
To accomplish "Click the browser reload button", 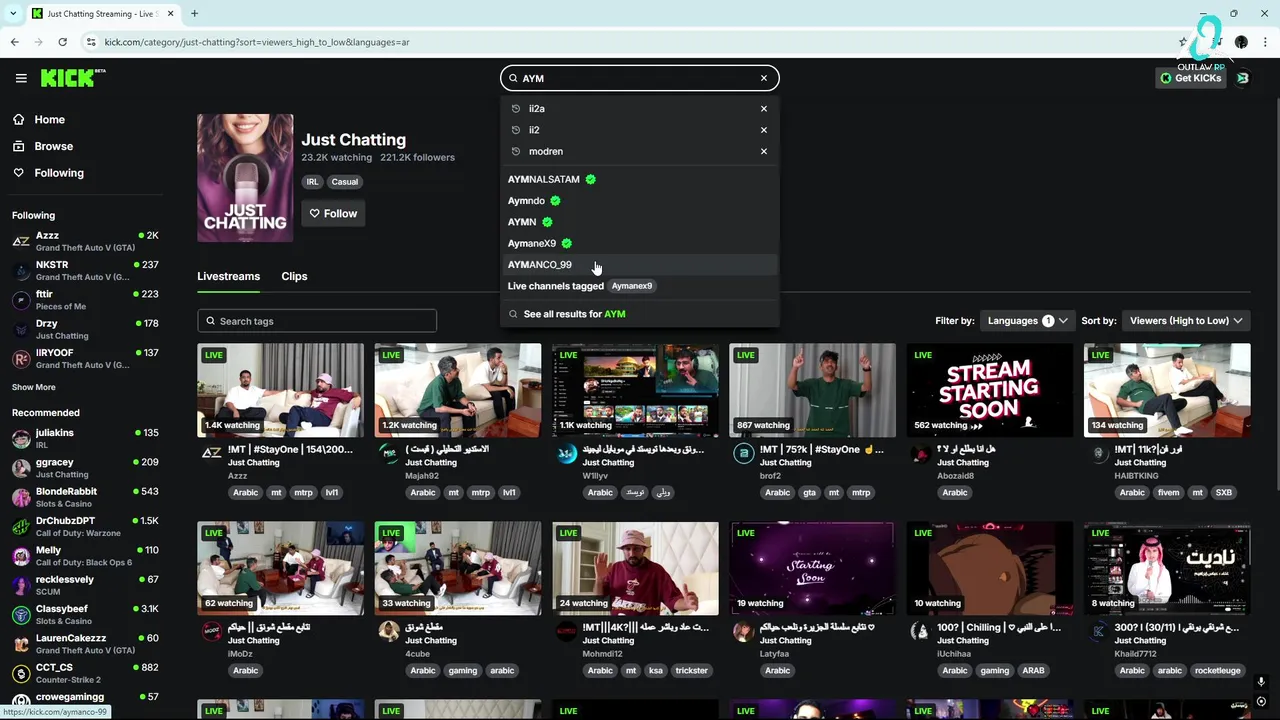I will (x=62, y=42).
